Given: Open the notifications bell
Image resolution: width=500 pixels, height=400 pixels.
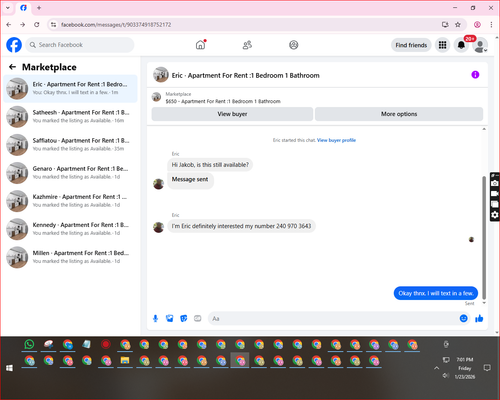Looking at the screenshot, I should 461,45.
